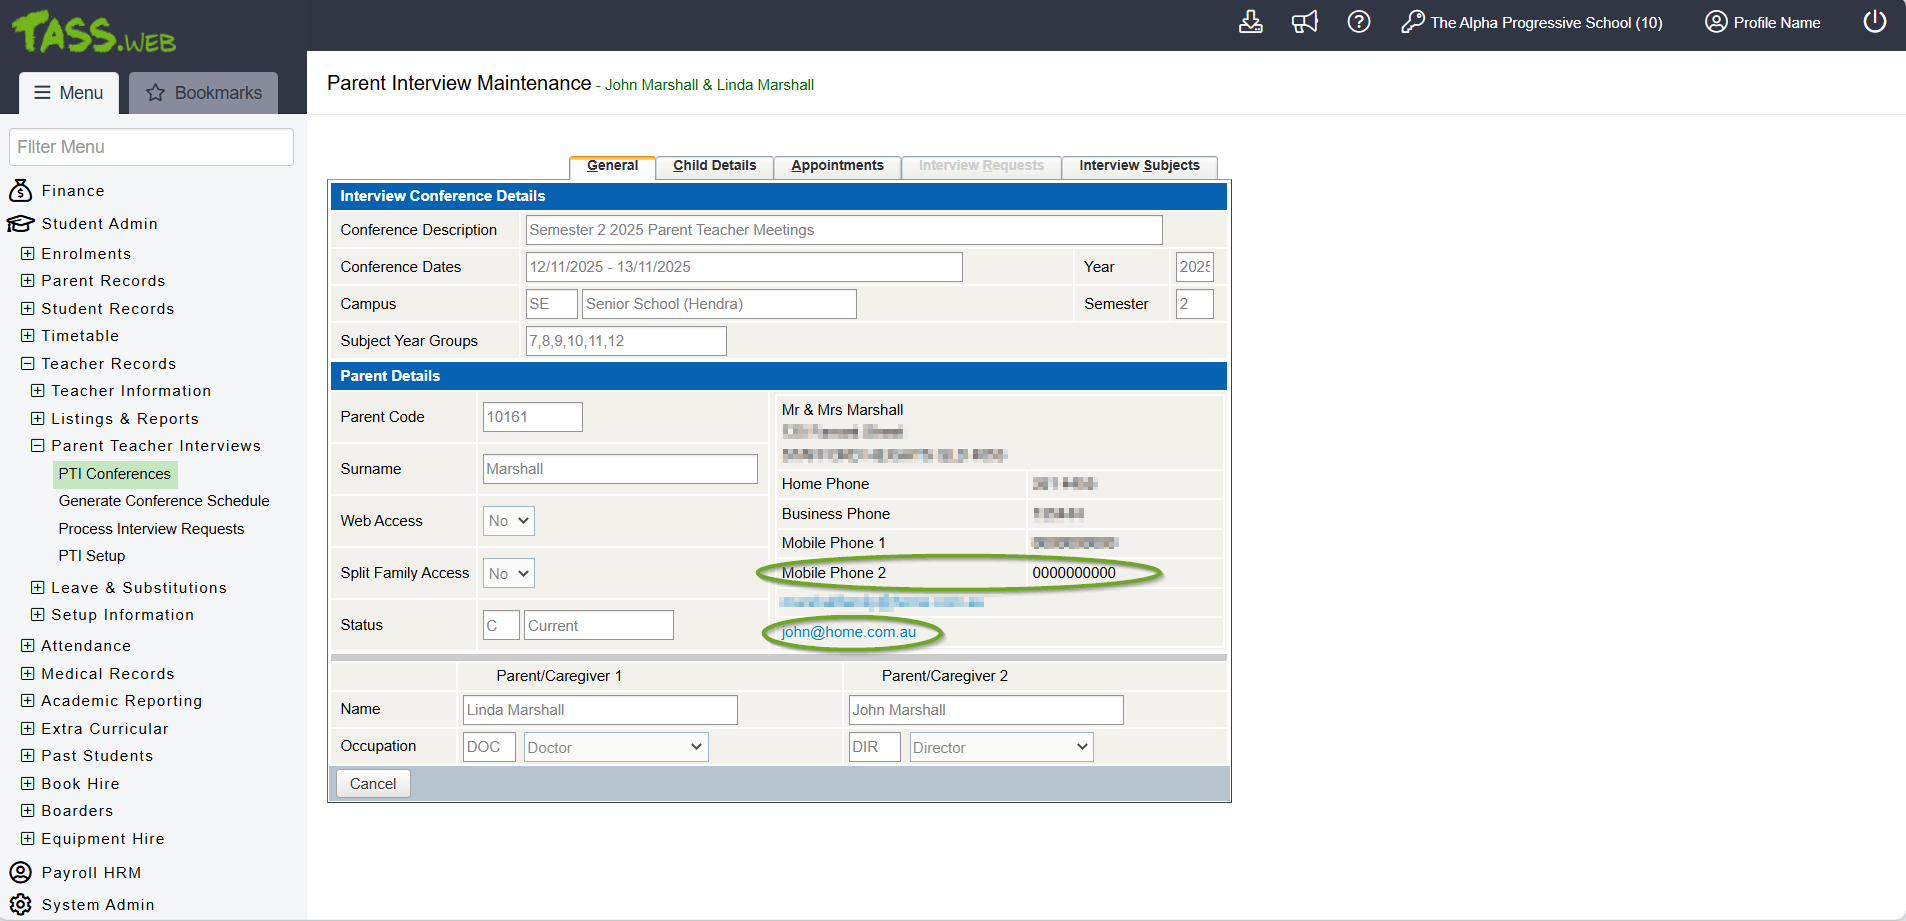
Task: Open the Doctor occupation dropdown
Action: click(615, 747)
